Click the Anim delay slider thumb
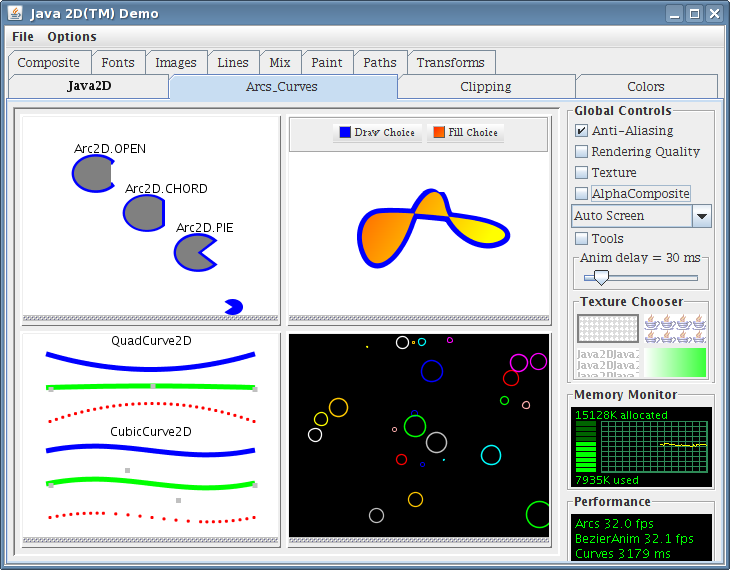Viewport: 730px width, 570px height. click(x=601, y=277)
